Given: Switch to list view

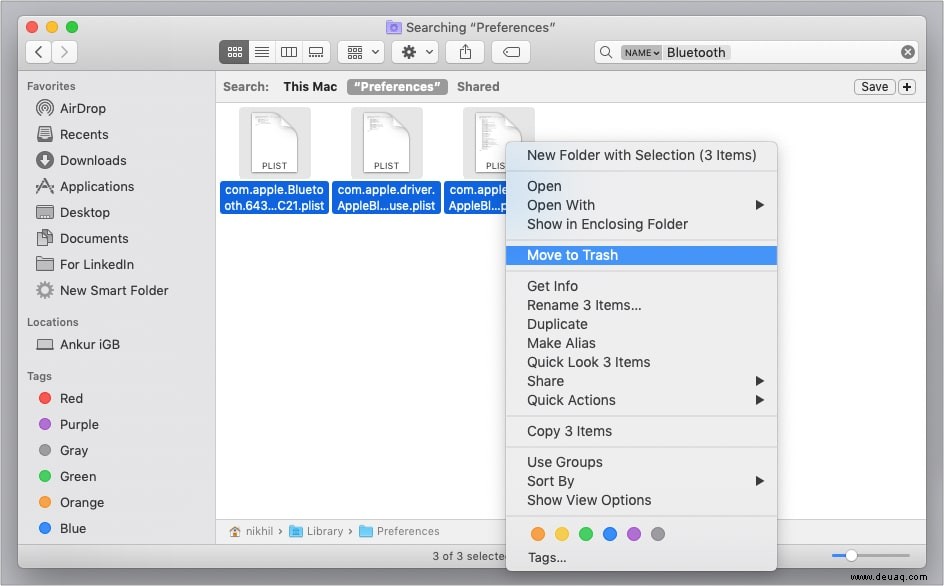Looking at the screenshot, I should point(262,52).
